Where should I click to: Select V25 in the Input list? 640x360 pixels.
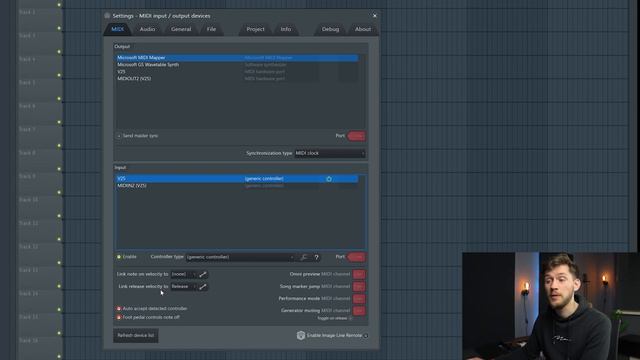(237, 179)
